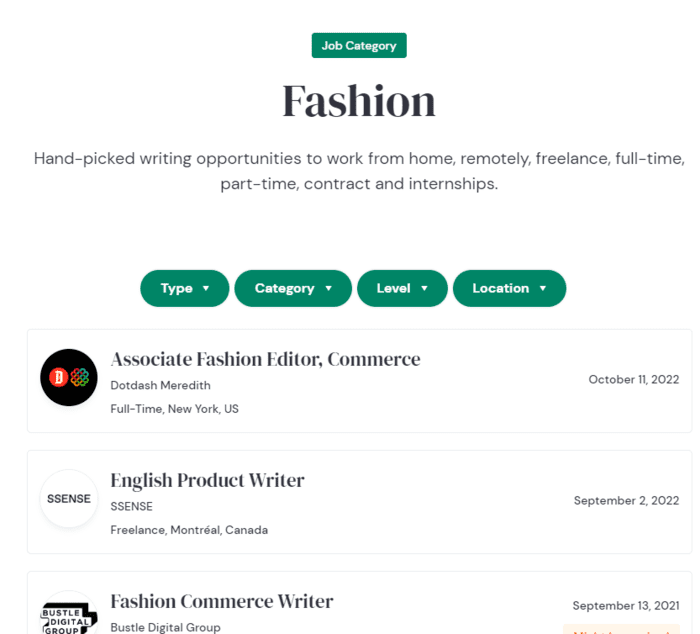700x634 pixels.
Task: Click the Dotdash Meredith company name
Action: click(x=160, y=385)
